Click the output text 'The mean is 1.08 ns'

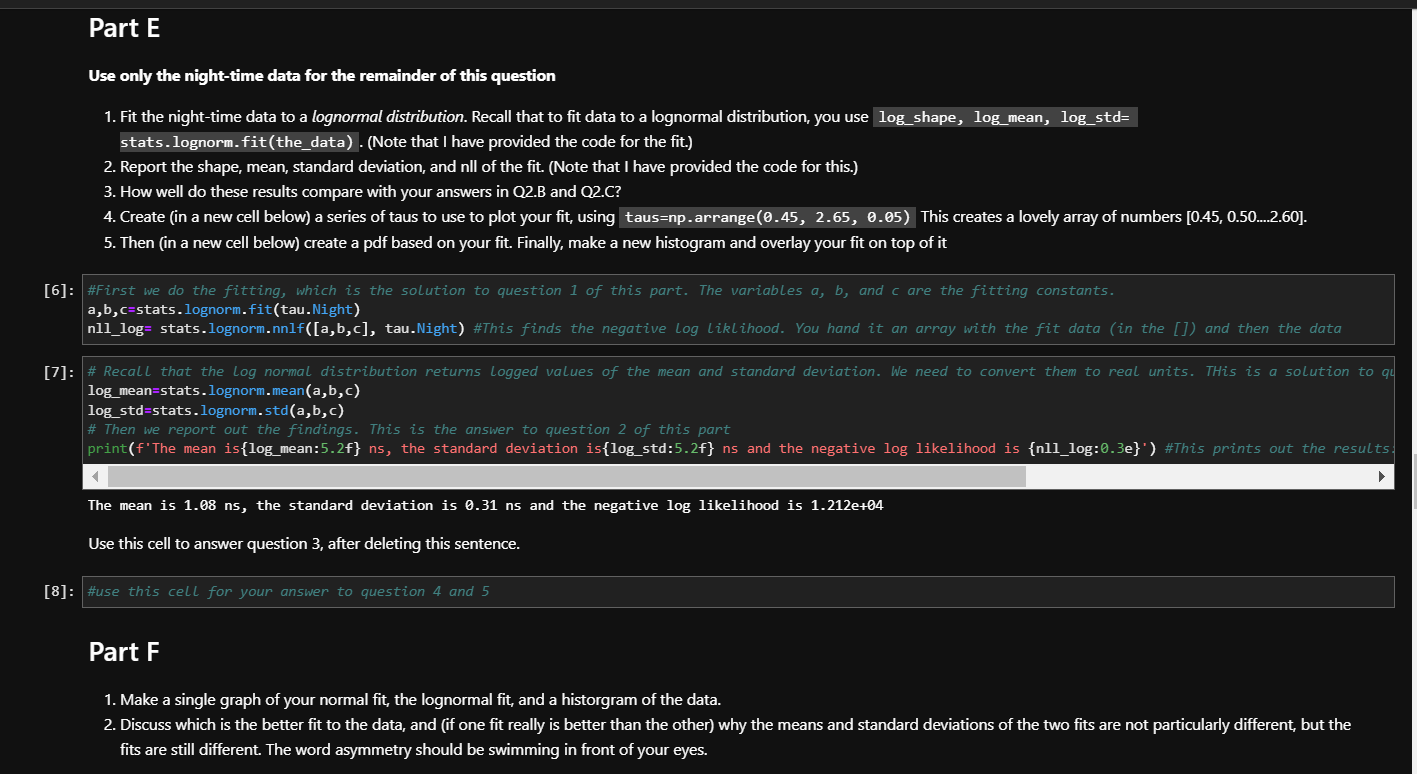pyautogui.click(x=486, y=505)
